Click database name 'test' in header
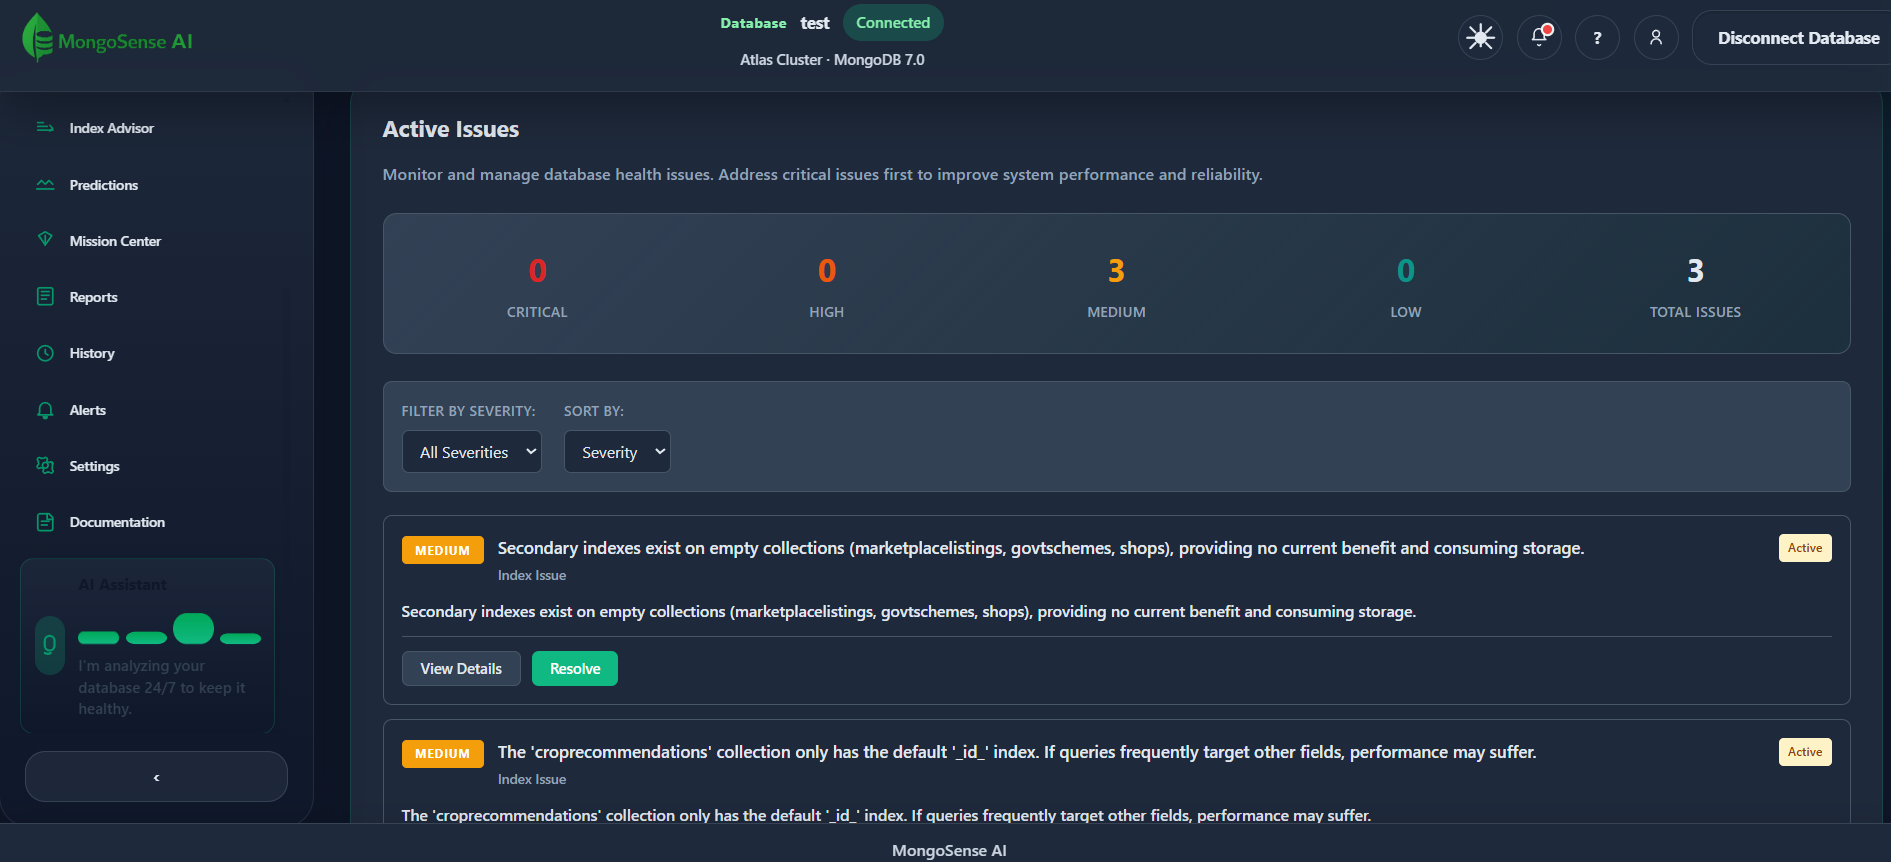The height and width of the screenshot is (862, 1891). pos(815,23)
